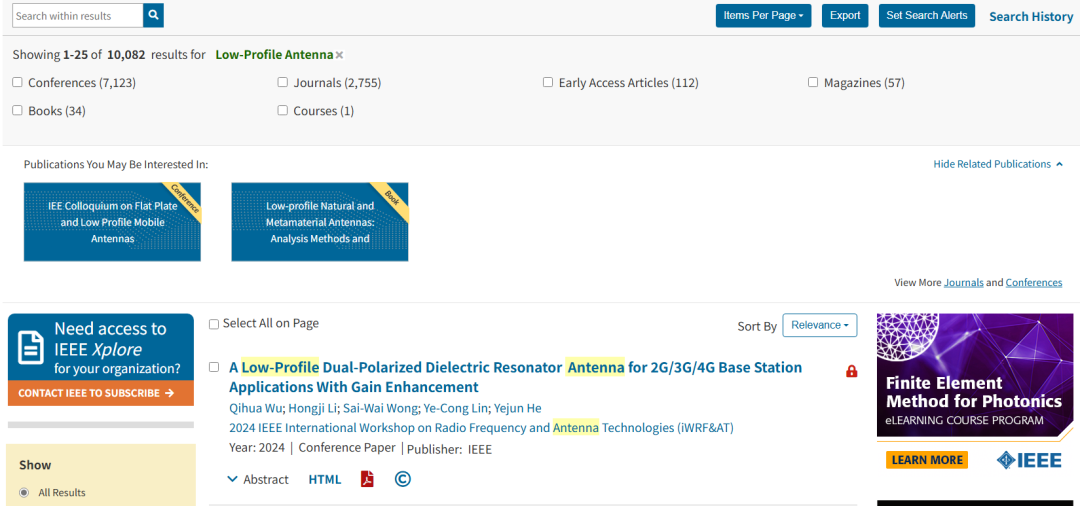Viewport: 1080px width, 506px height.
Task: Check the Books (34) filter
Action: click(17, 110)
